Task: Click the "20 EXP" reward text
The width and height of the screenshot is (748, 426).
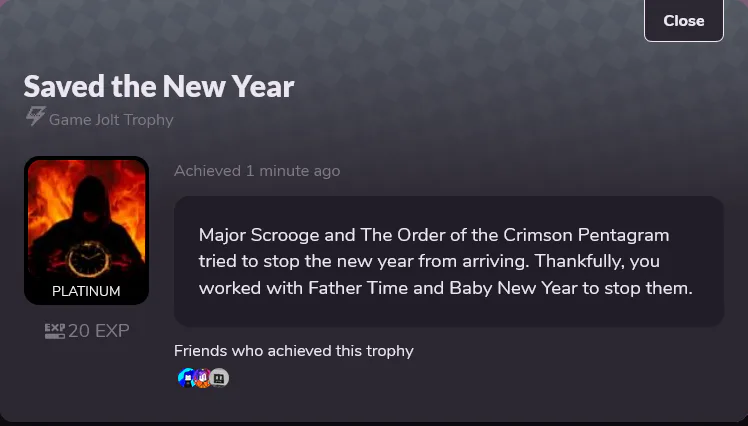Action: (x=99, y=331)
